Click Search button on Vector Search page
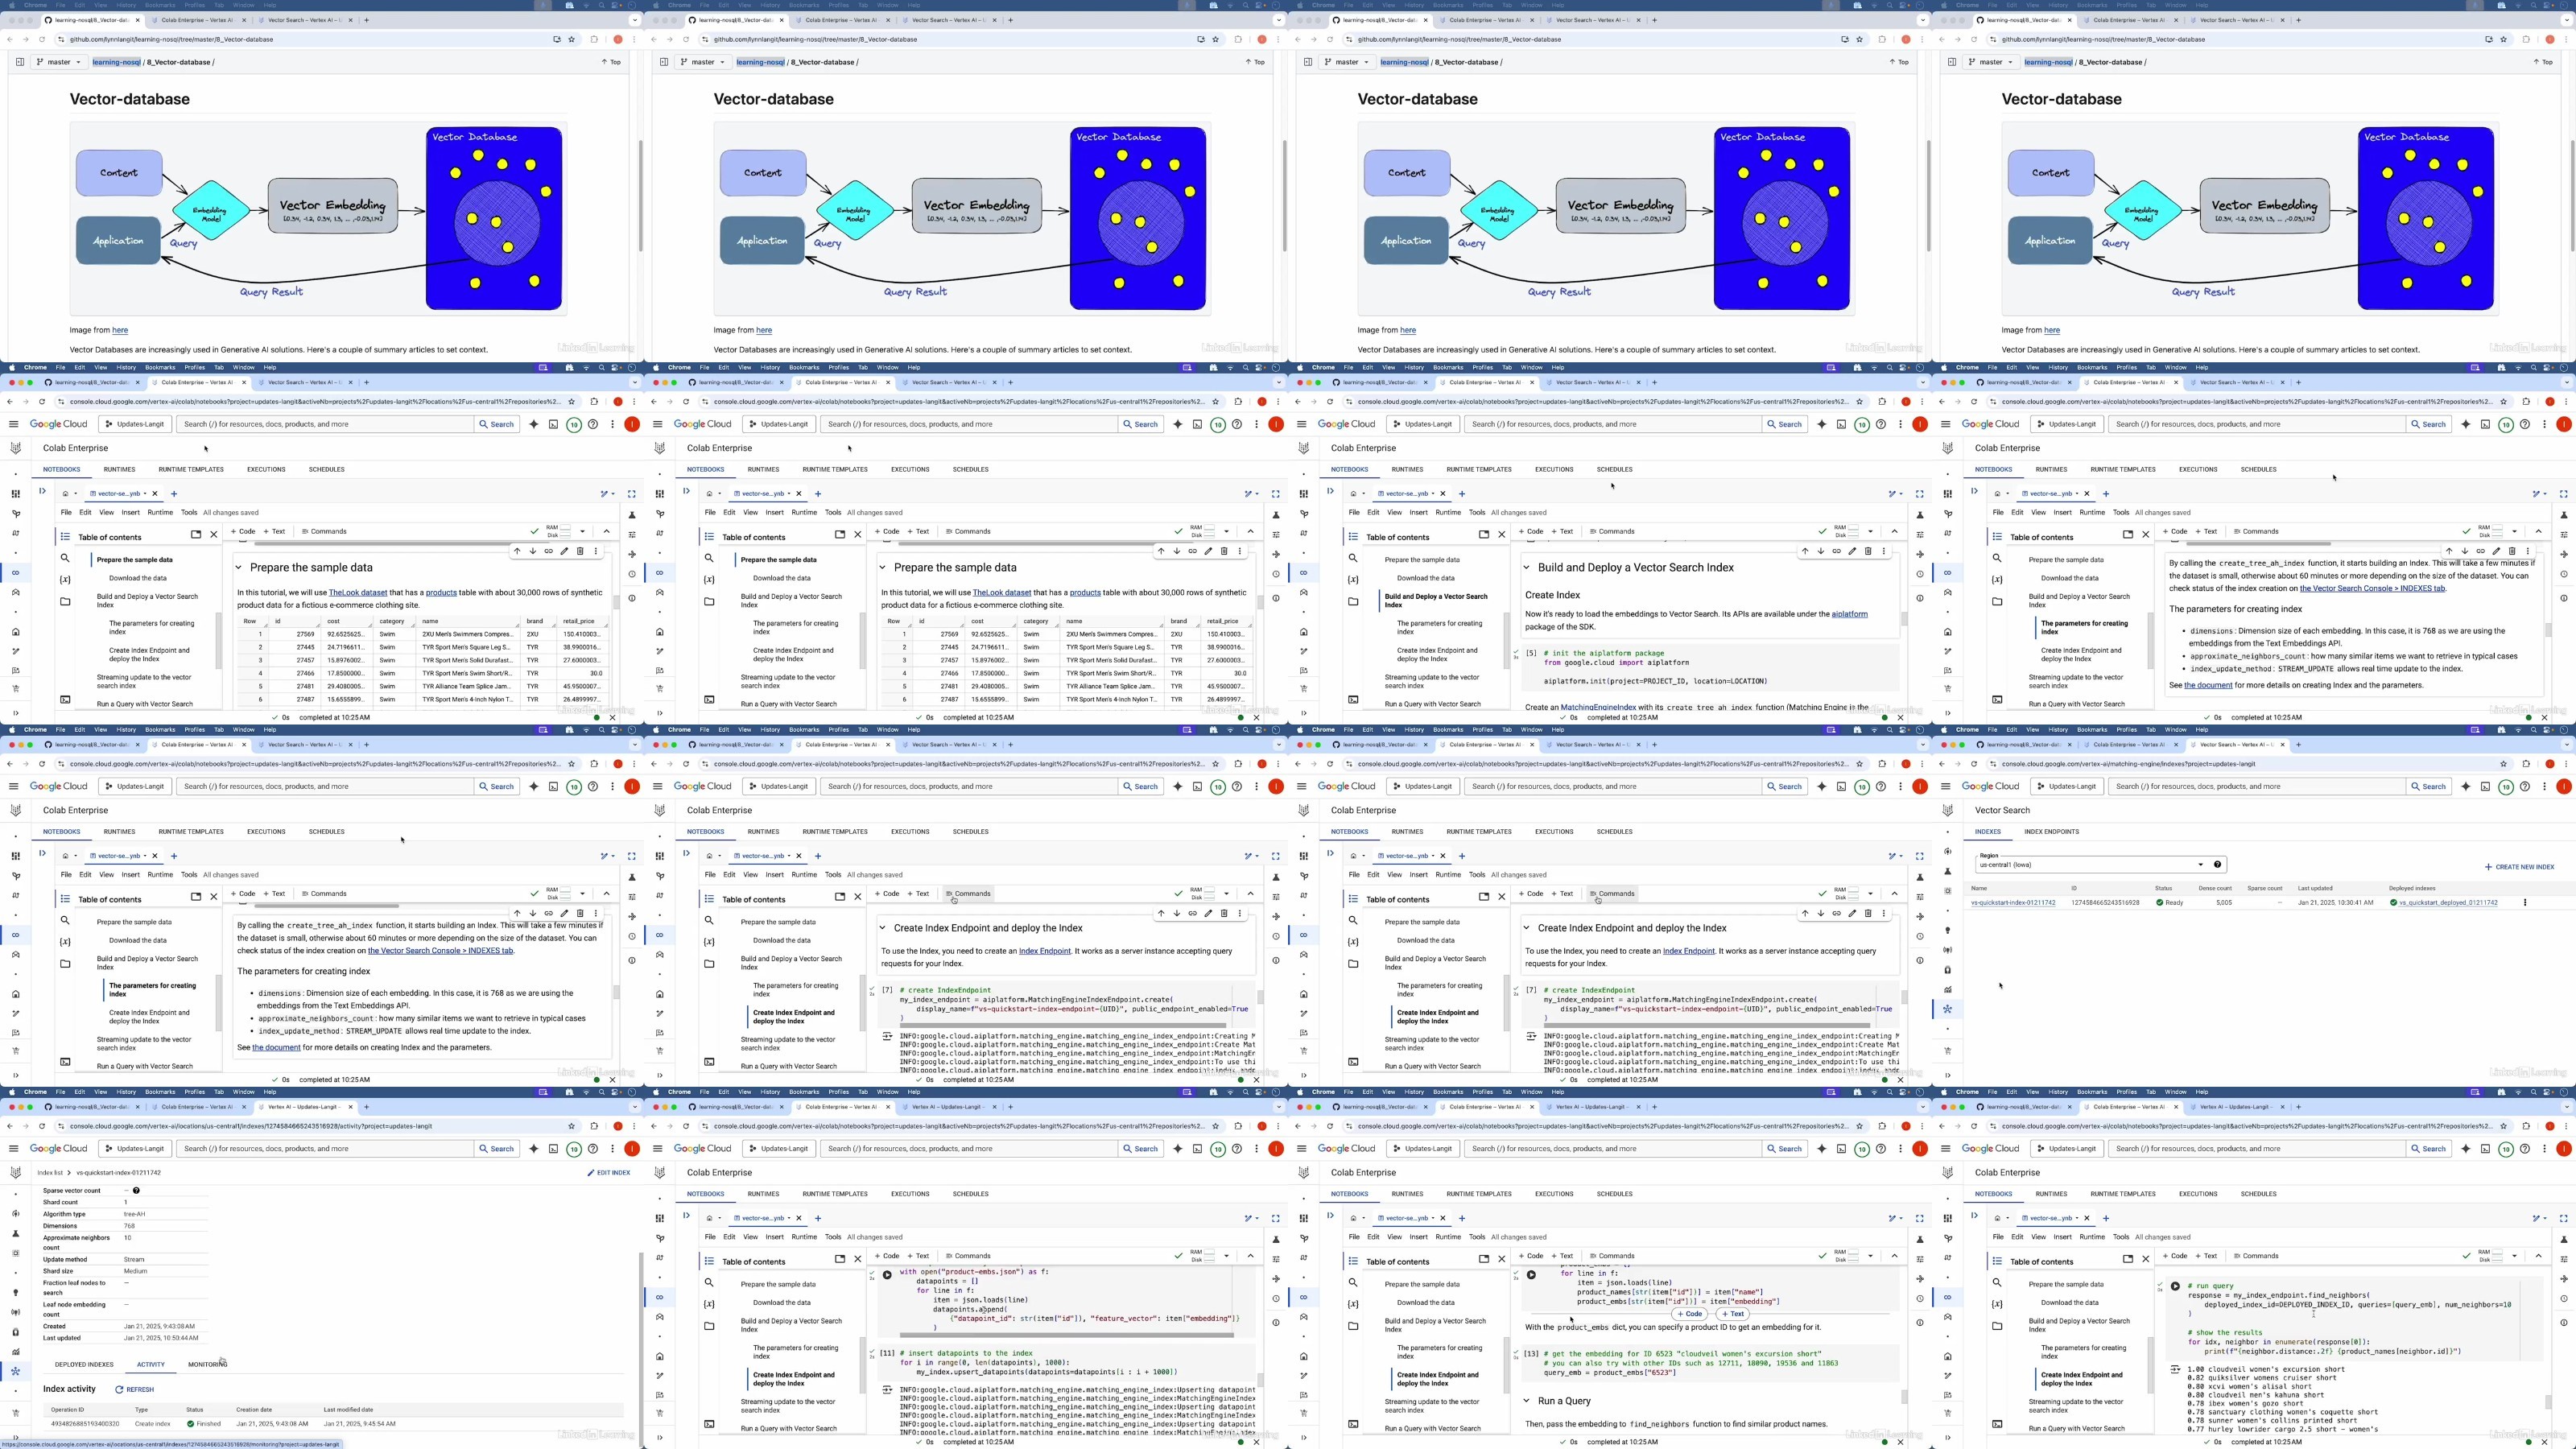2576x1449 pixels. 2427,786
